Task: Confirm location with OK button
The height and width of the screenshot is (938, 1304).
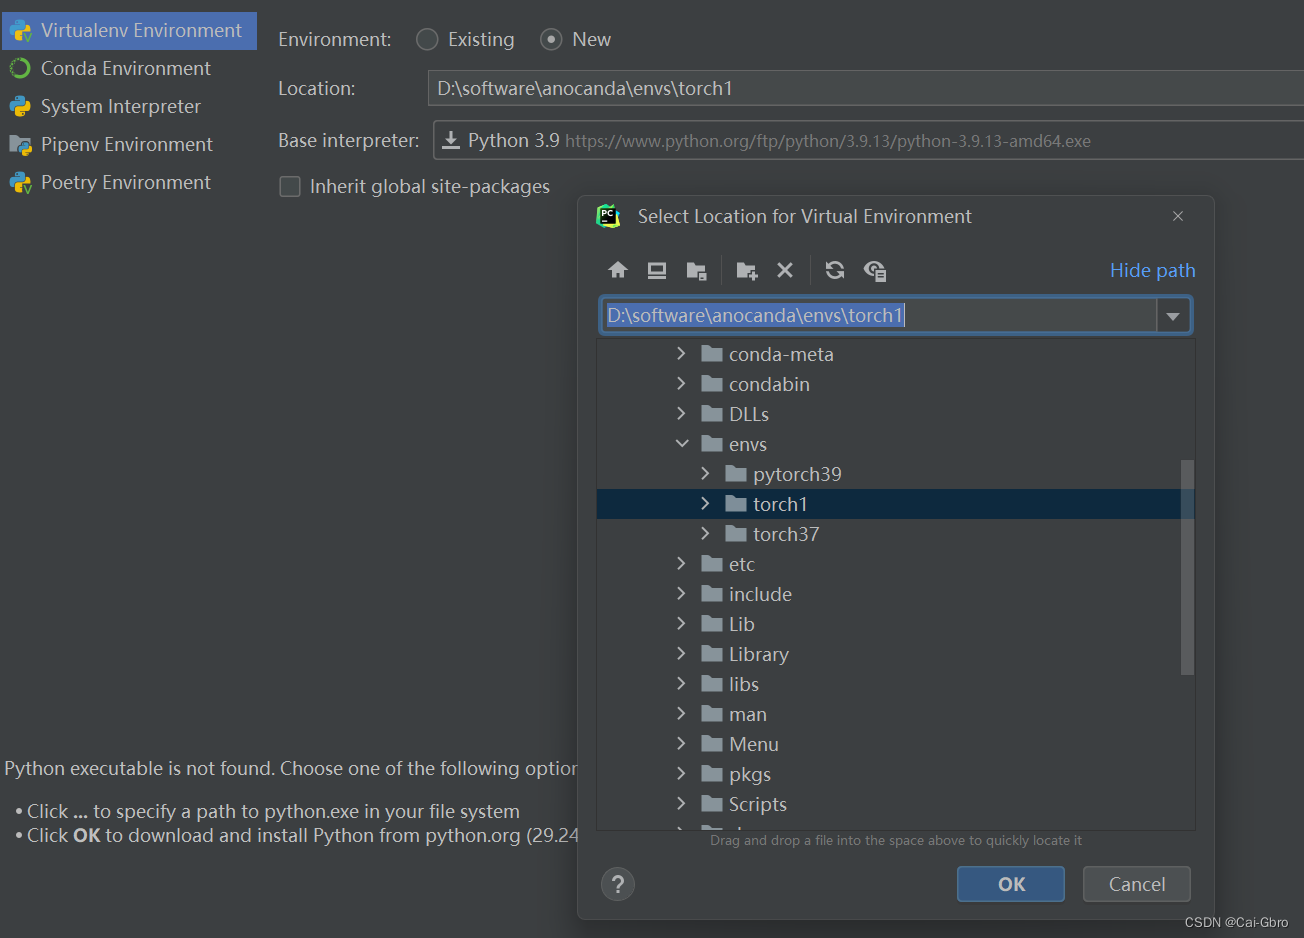Action: [1011, 884]
